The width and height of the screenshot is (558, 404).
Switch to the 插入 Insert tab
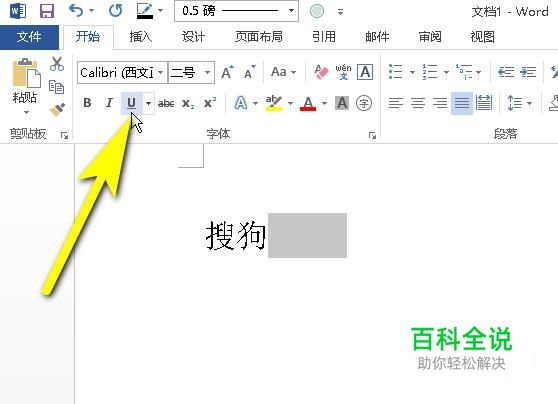141,37
